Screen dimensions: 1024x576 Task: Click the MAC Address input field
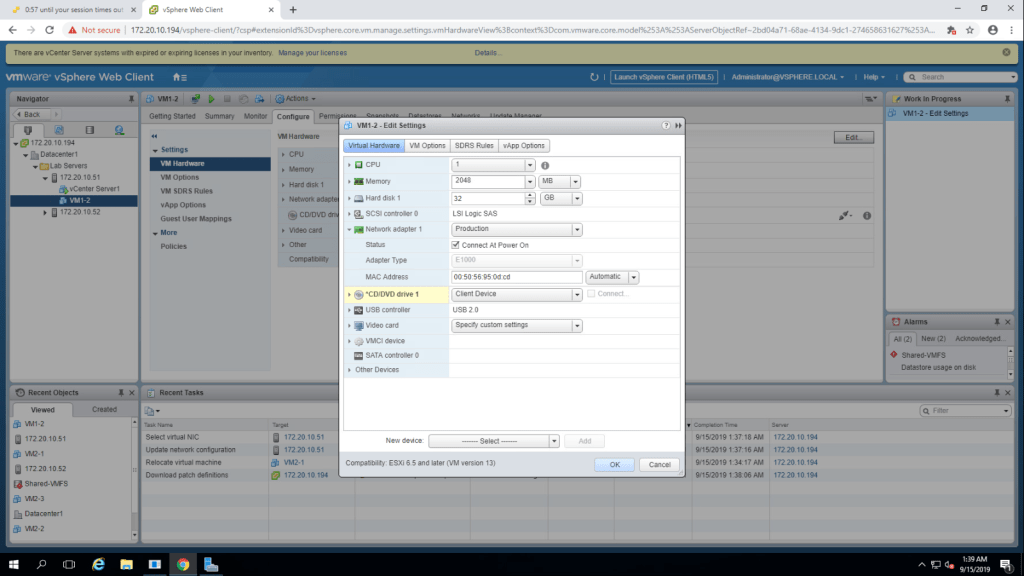(x=516, y=277)
